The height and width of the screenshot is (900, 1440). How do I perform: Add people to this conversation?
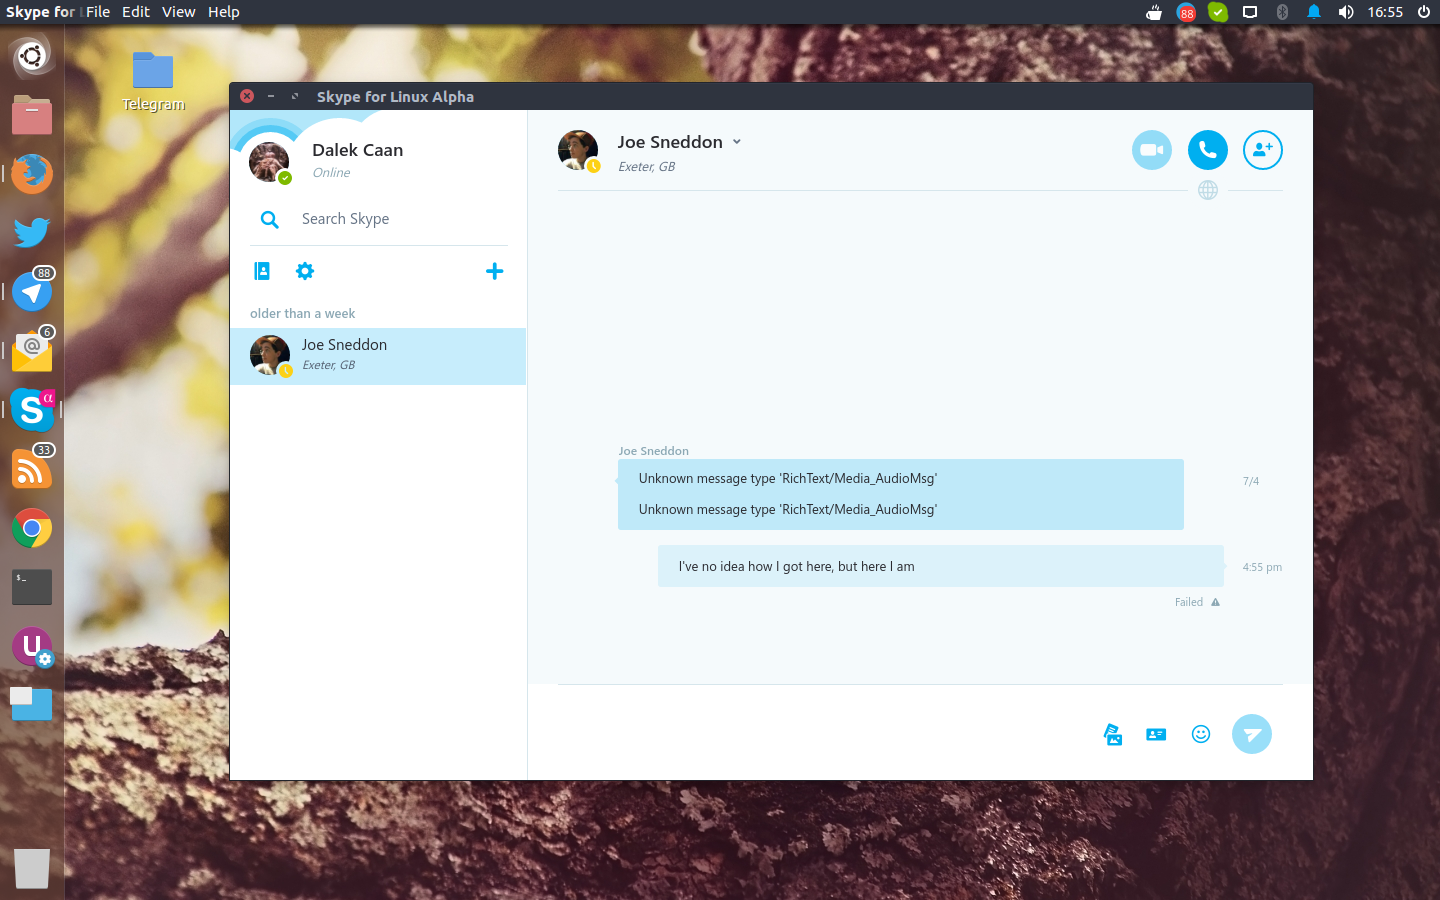1262,150
